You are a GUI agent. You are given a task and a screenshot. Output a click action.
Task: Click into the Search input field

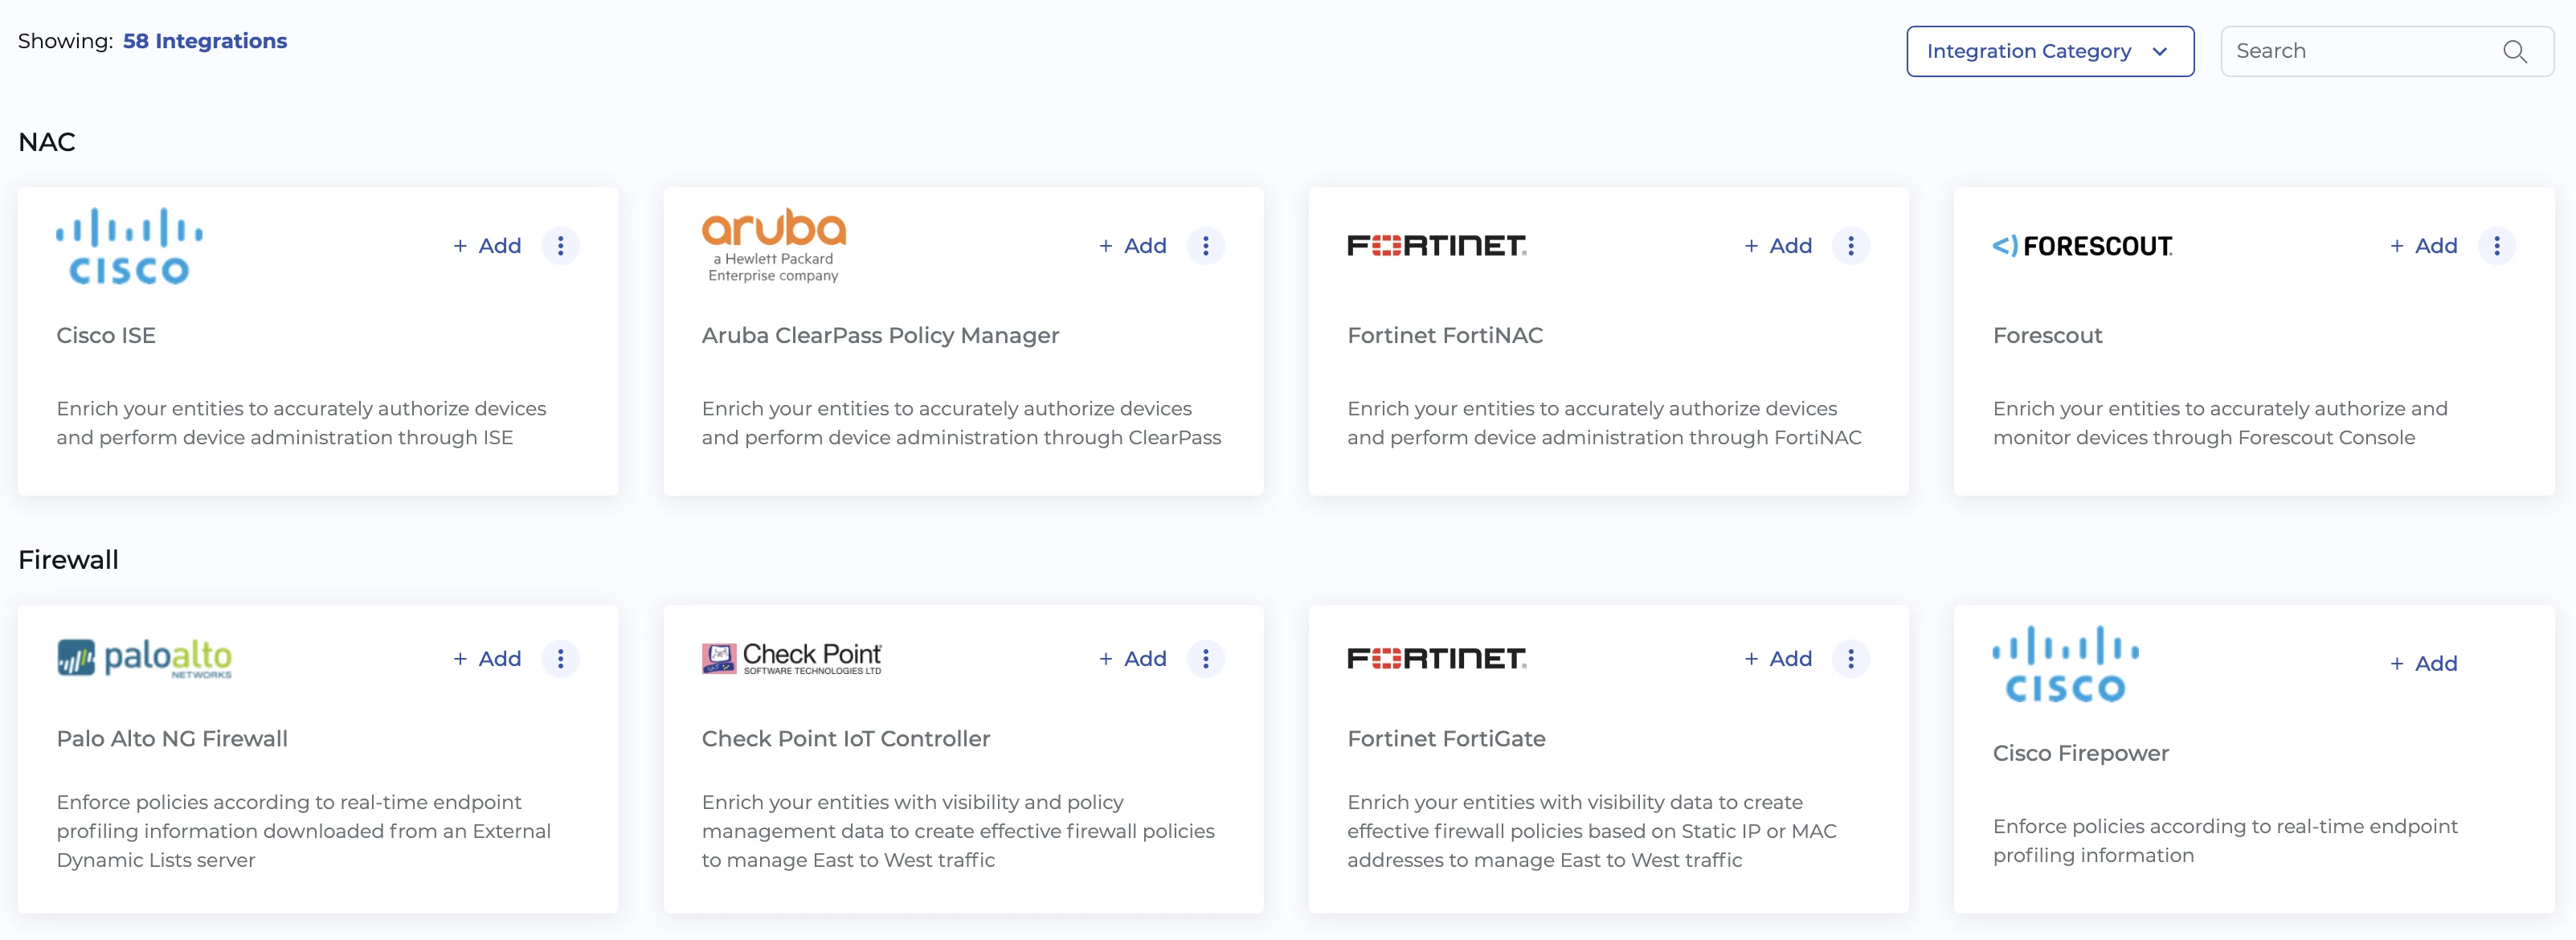[2360, 51]
